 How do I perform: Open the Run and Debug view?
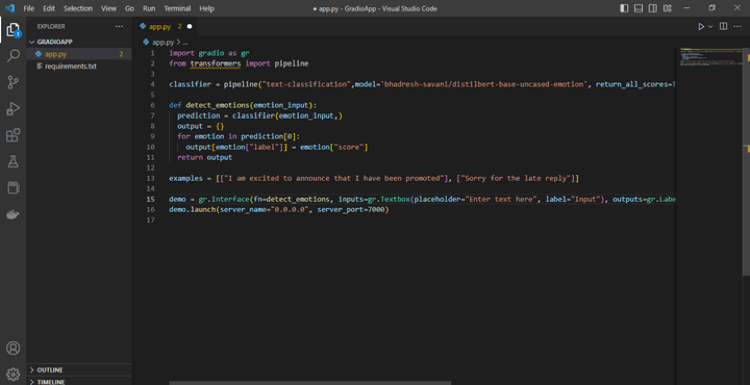click(13, 109)
